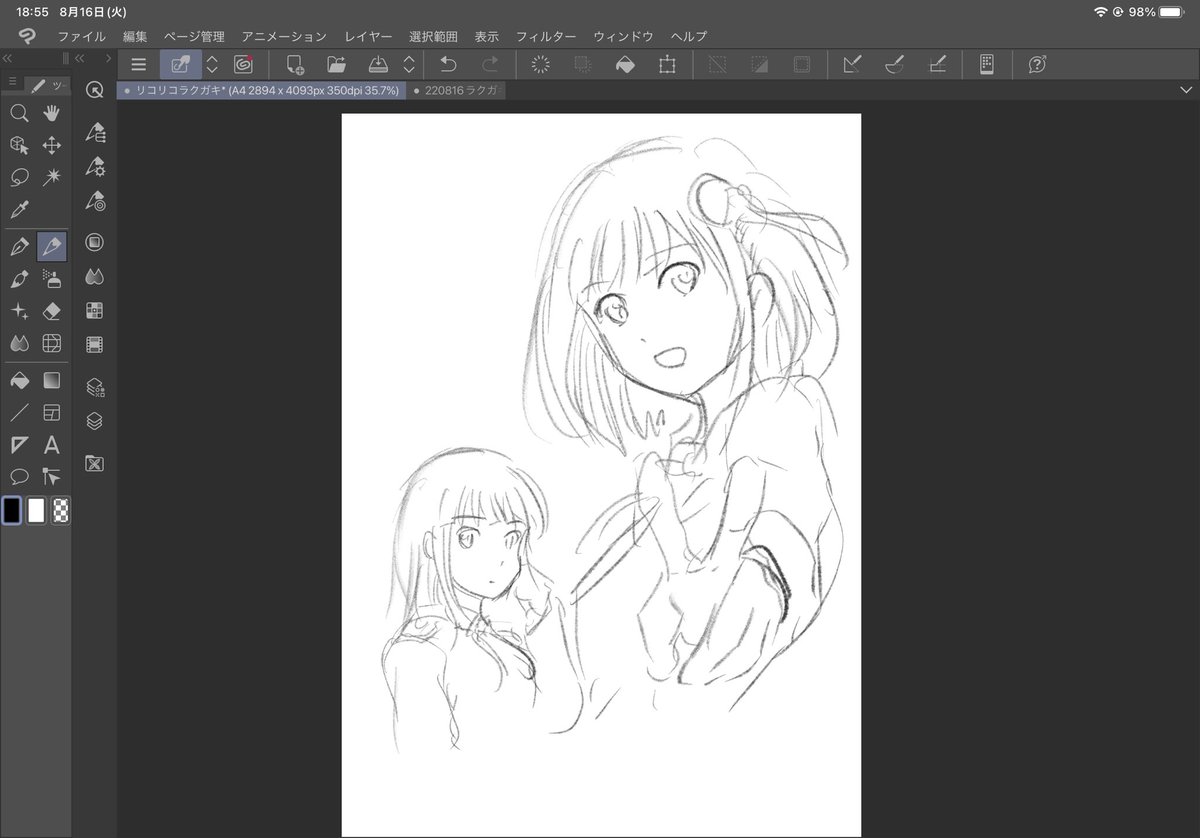Select the Pen nib tool
Viewport: 1200px width, 838px height.
(19, 246)
